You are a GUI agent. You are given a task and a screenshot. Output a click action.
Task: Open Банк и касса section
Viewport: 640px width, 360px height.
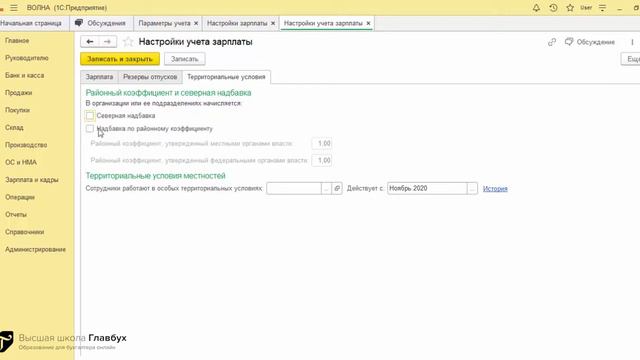coord(24,76)
